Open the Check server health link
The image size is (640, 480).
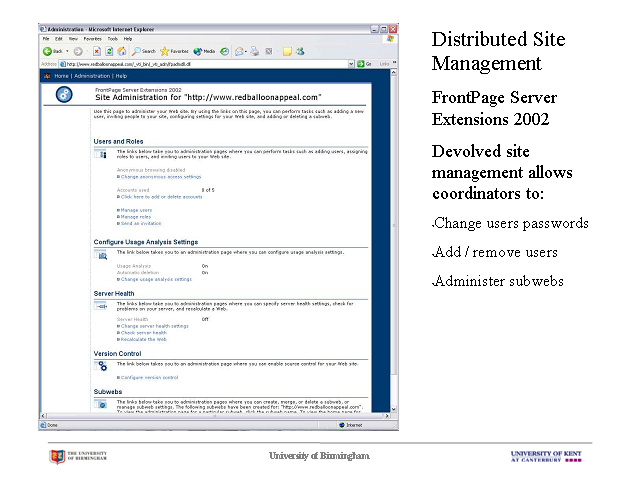(143, 333)
